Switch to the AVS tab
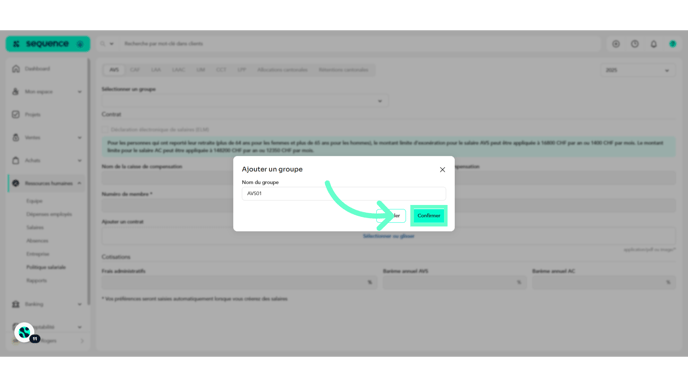 pos(114,70)
